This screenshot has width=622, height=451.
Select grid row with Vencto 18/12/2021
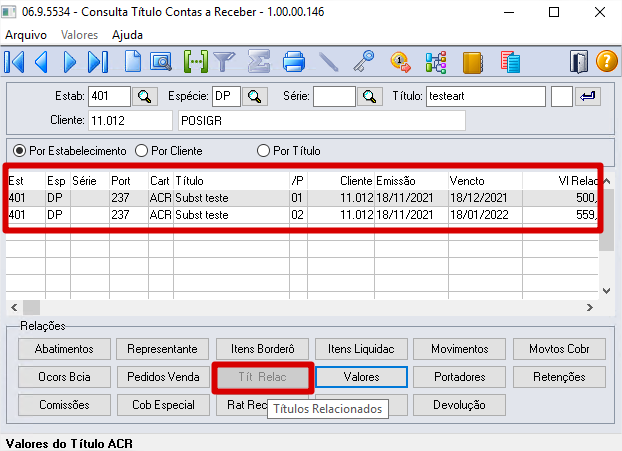(302, 198)
